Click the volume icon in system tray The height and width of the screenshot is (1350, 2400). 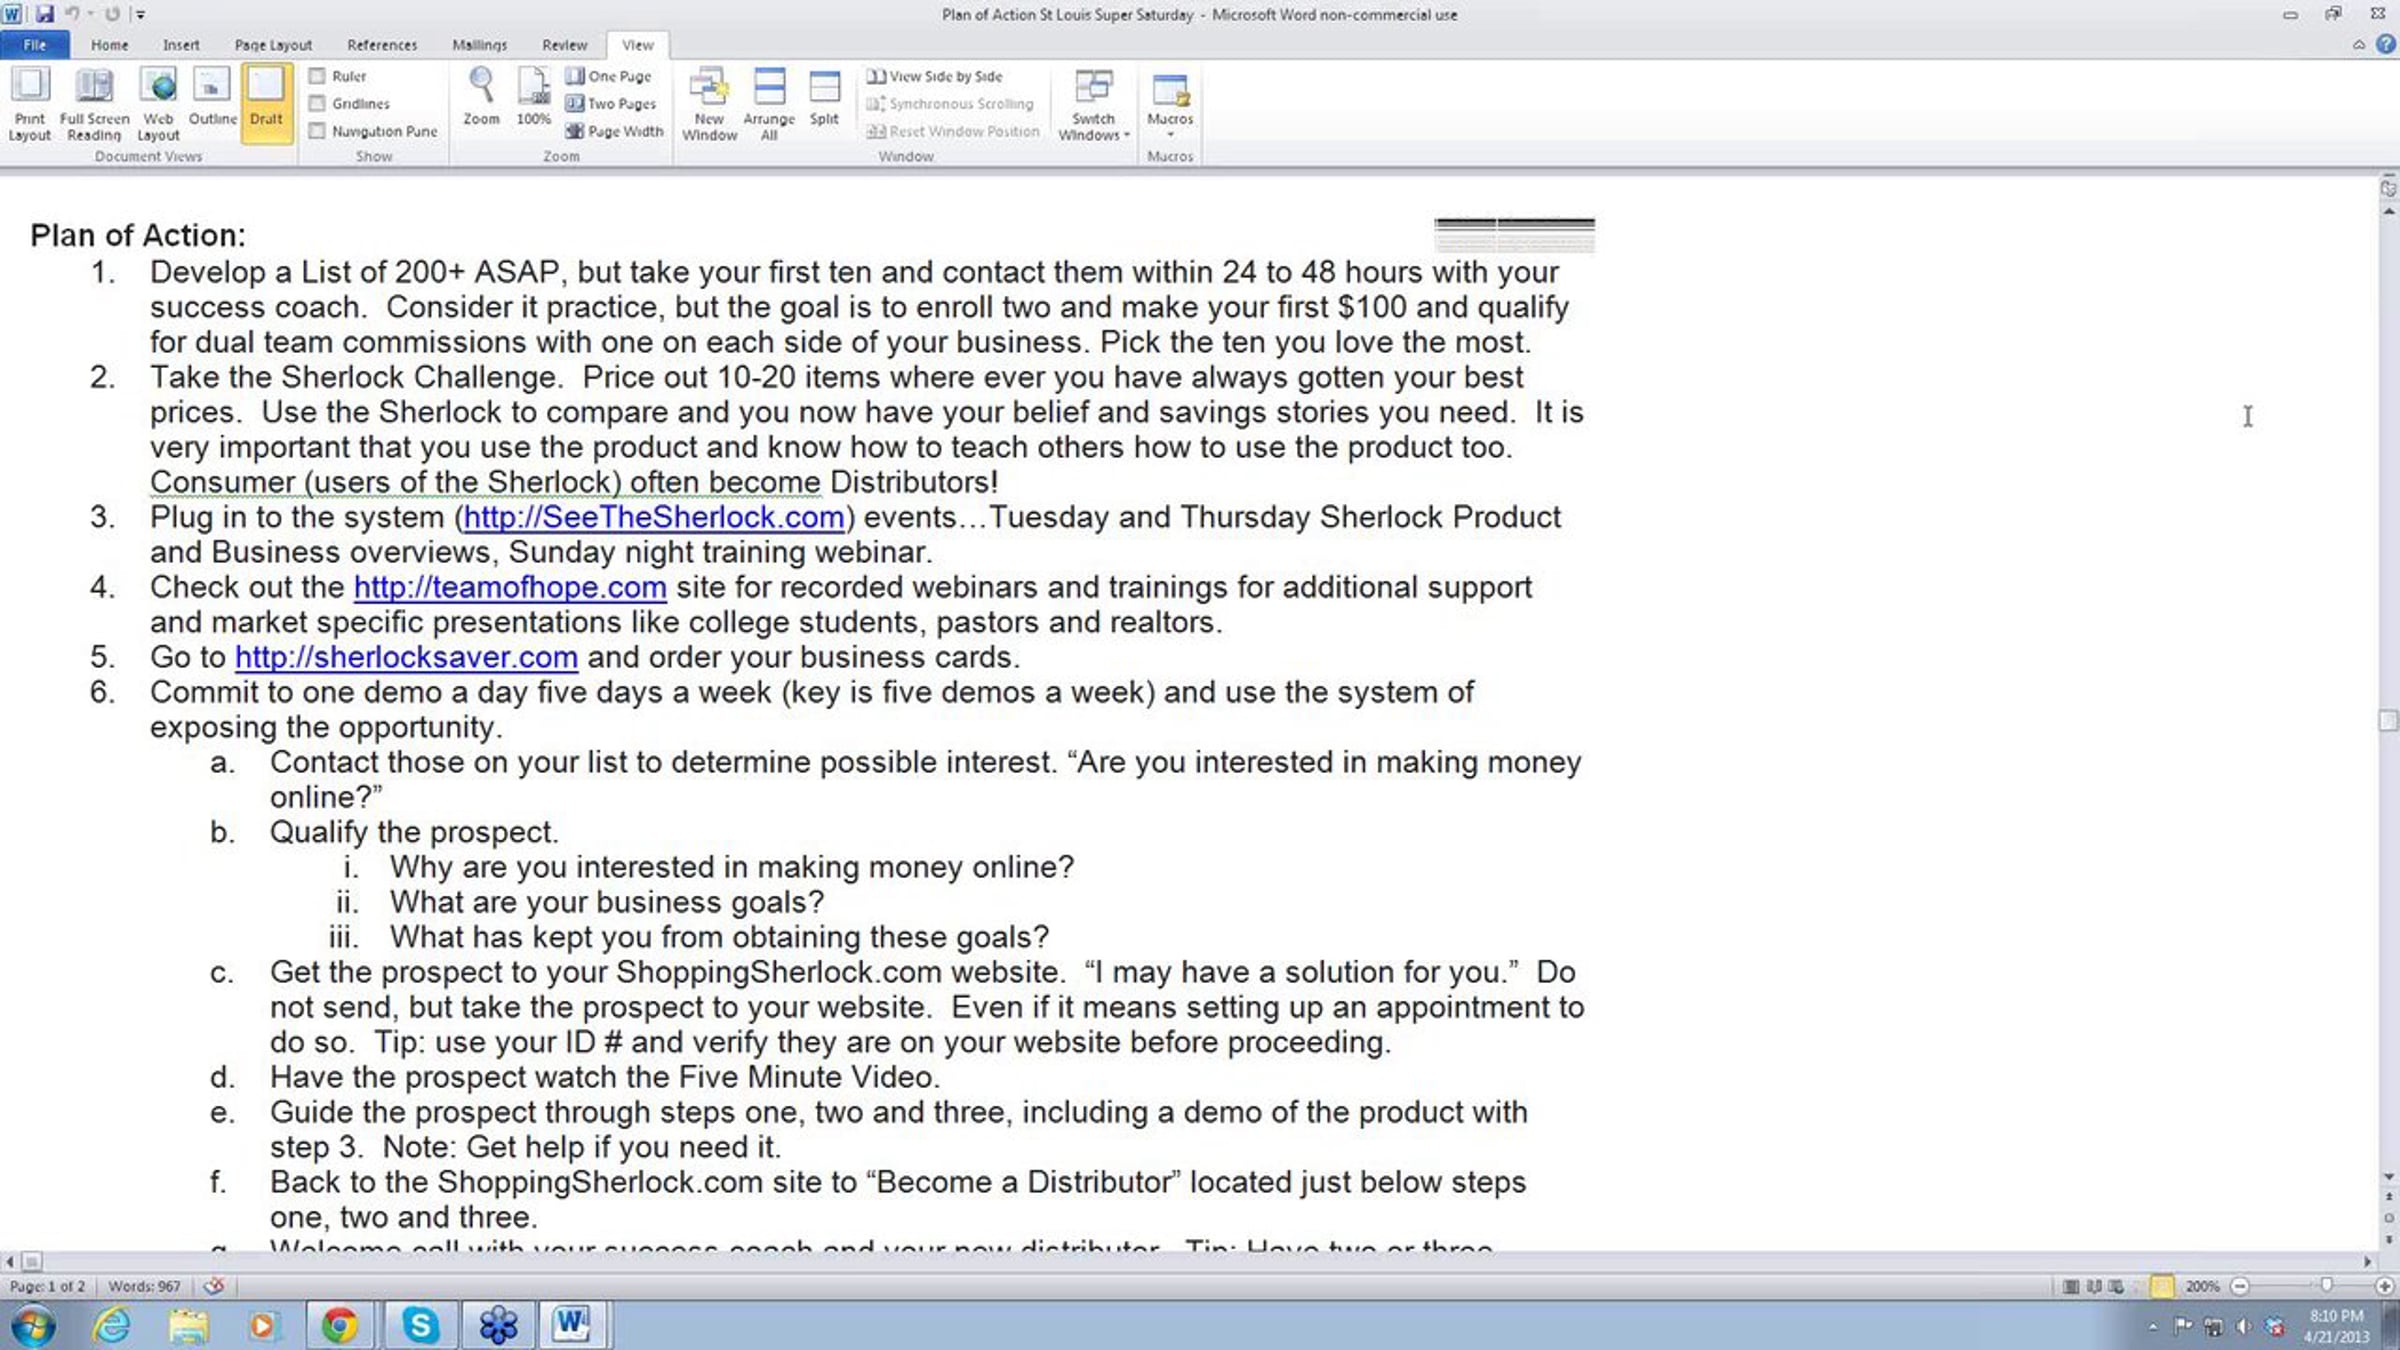pos(2243,1327)
